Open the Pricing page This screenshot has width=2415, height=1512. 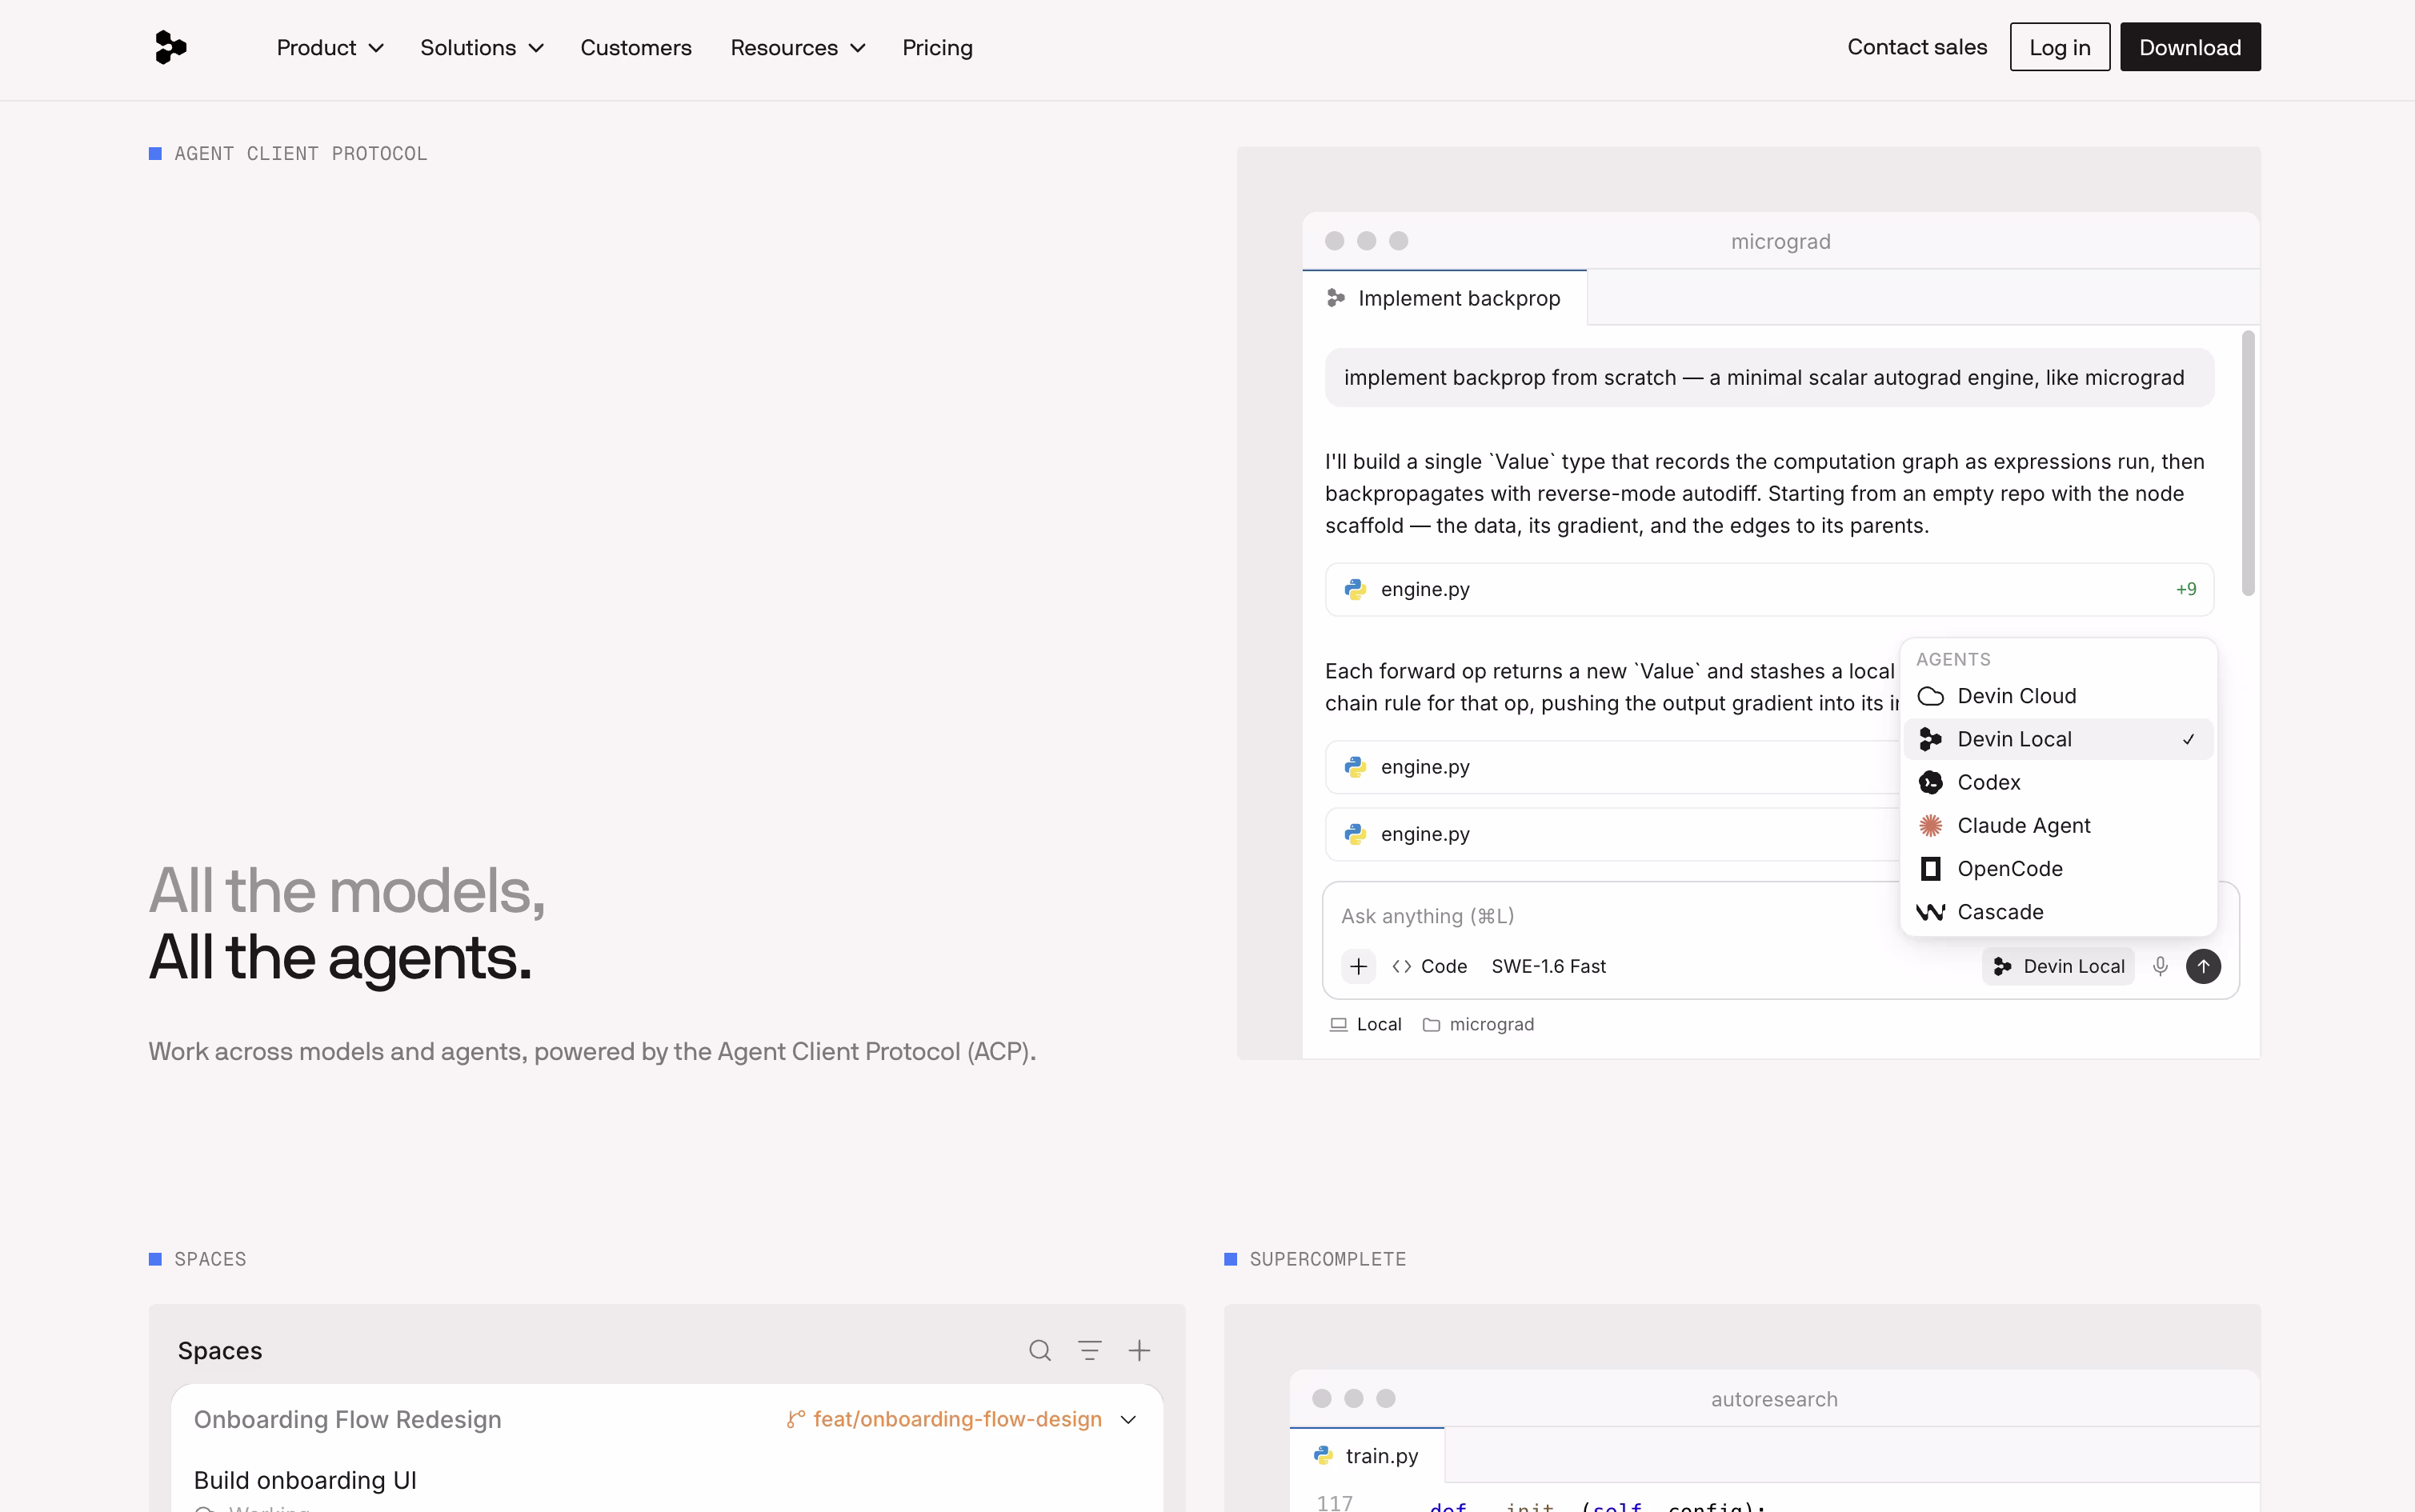937,48
